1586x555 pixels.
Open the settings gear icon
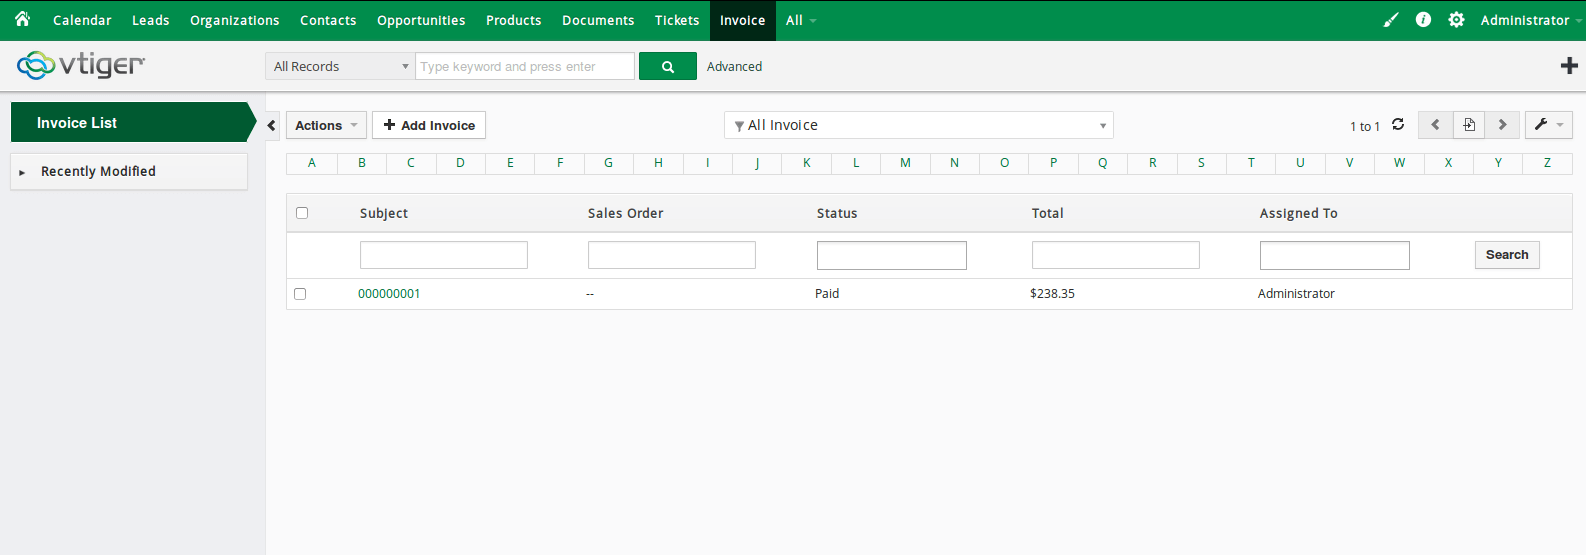(1456, 20)
